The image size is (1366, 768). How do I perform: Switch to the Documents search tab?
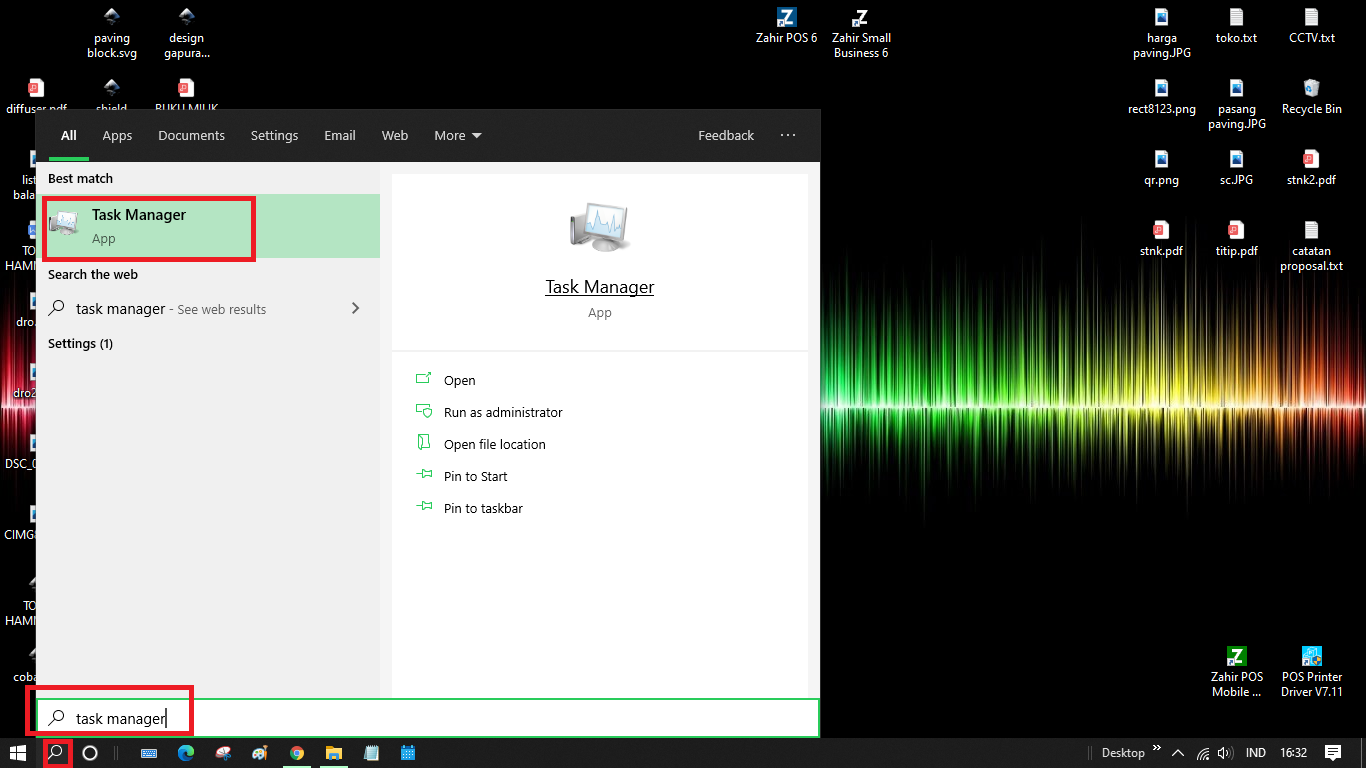click(x=191, y=135)
